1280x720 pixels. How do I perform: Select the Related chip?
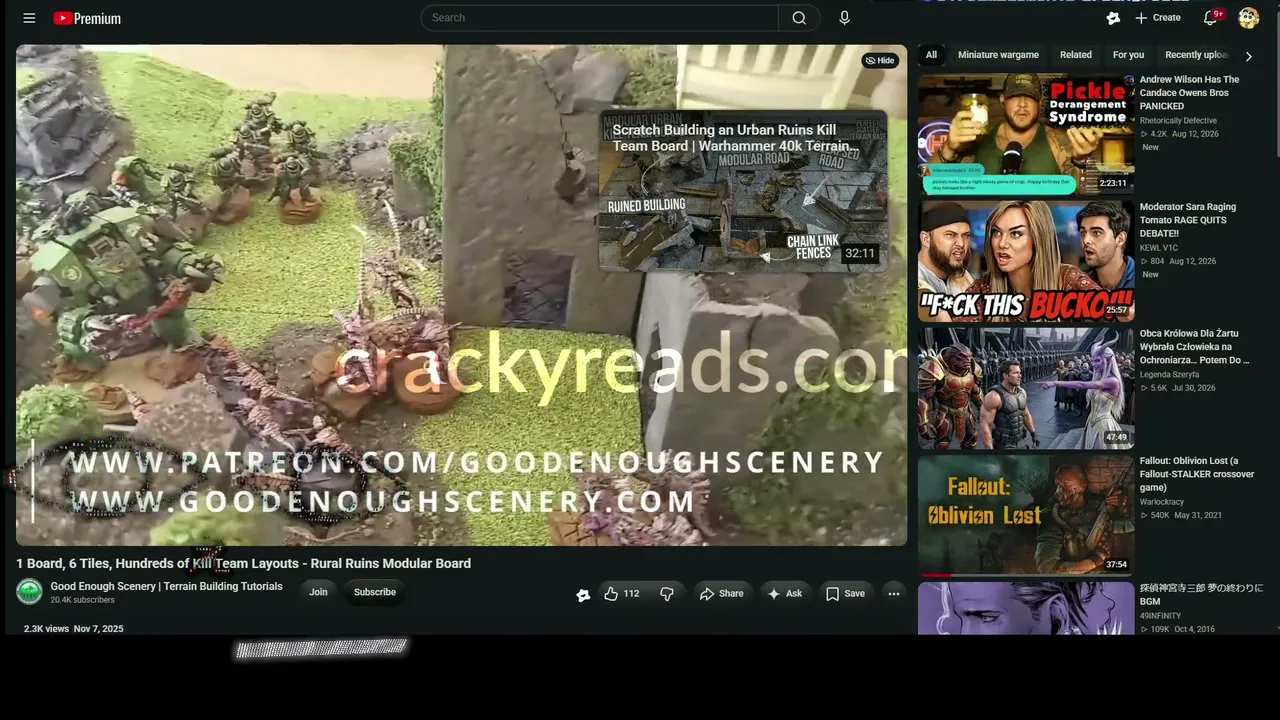coord(1076,55)
